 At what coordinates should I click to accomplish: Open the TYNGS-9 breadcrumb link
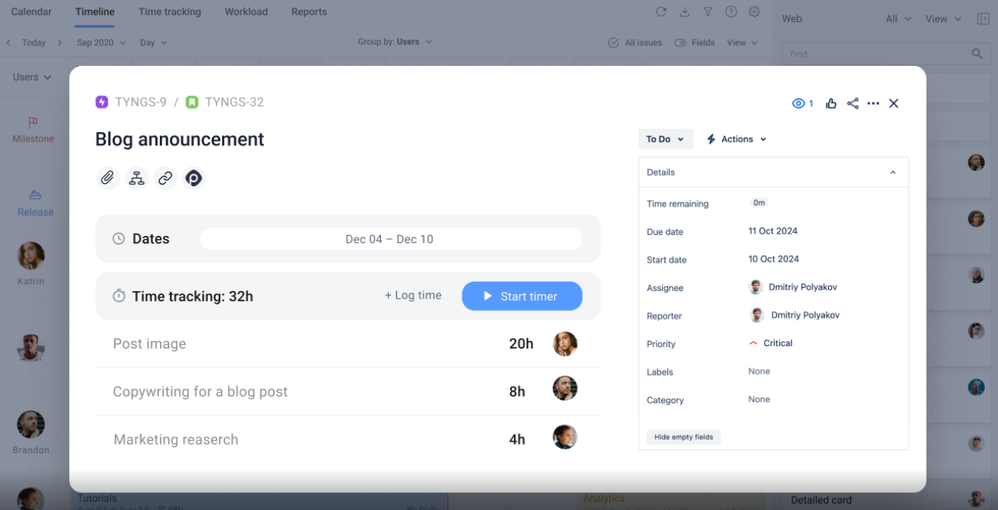point(141,102)
